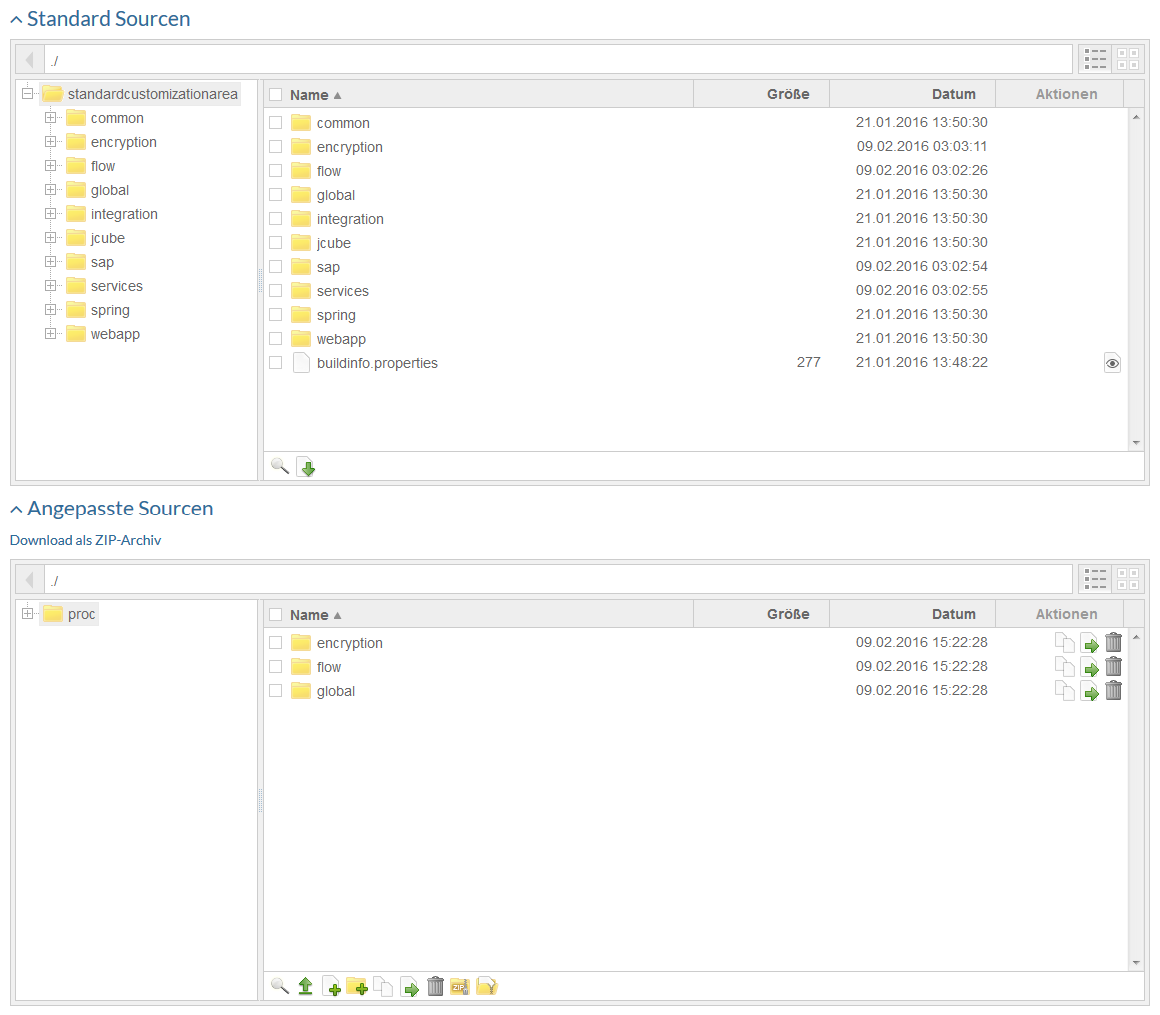Create new file in Angepasste Sourcen toolbar
This screenshot has width=1160, height=1015.
pos(331,987)
